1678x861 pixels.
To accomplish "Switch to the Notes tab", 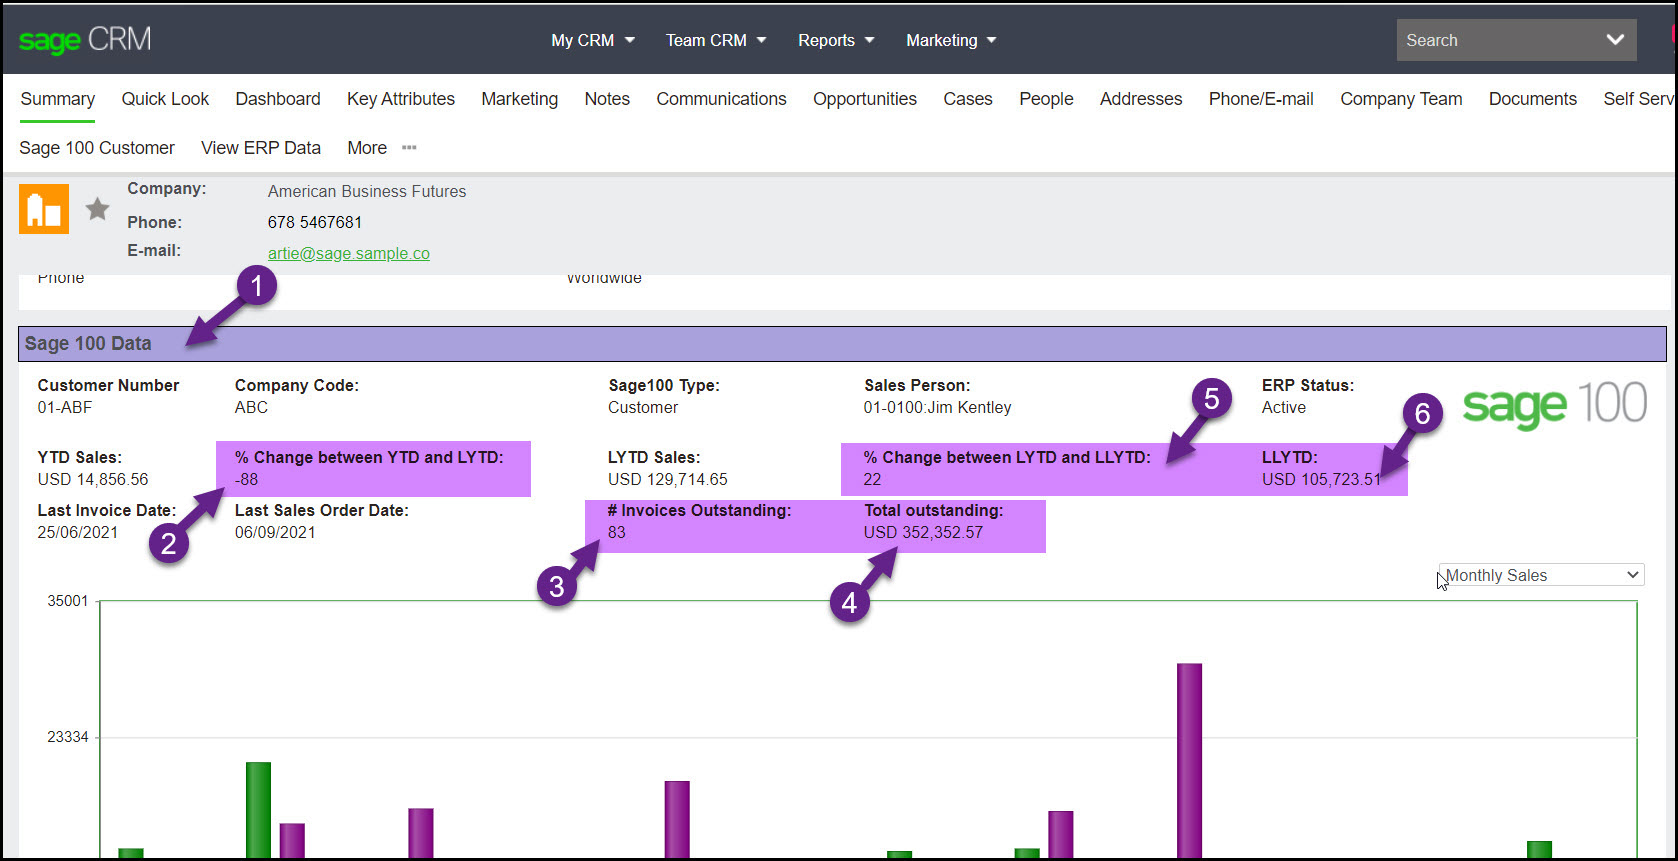I will [607, 99].
